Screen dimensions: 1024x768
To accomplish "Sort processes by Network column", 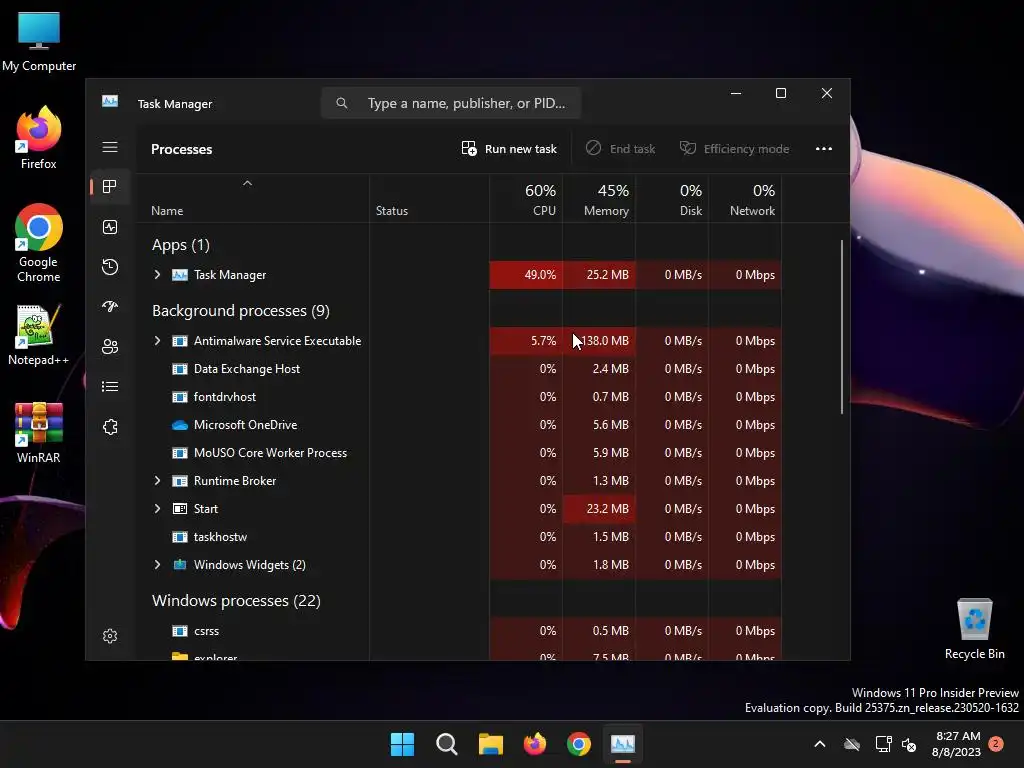I will click(x=745, y=200).
